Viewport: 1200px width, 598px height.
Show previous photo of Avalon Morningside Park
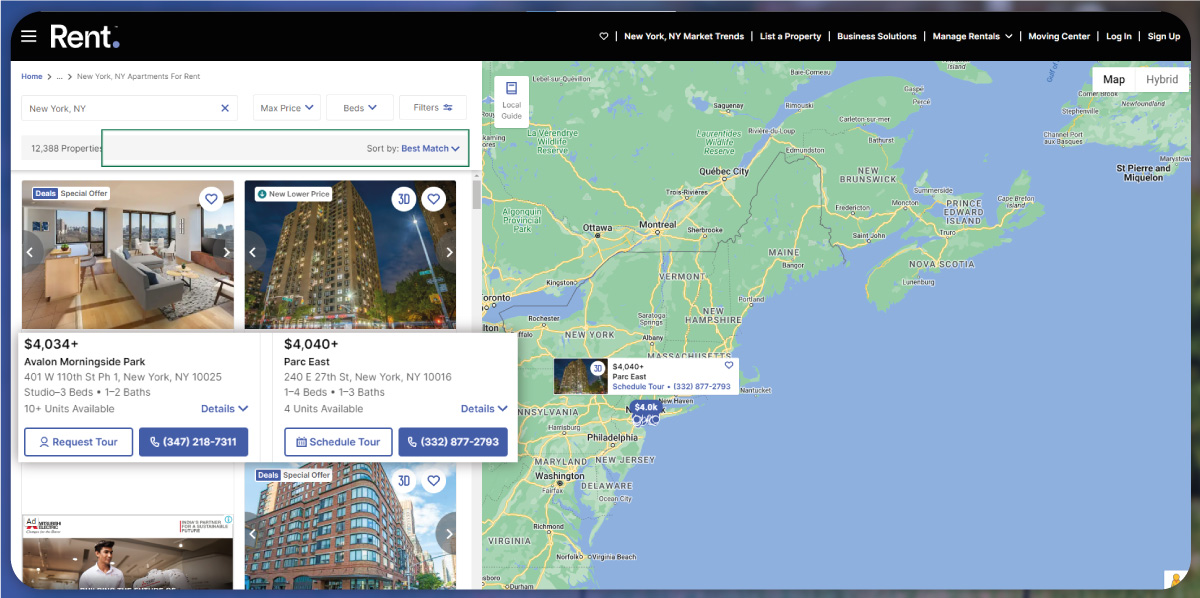[30, 253]
